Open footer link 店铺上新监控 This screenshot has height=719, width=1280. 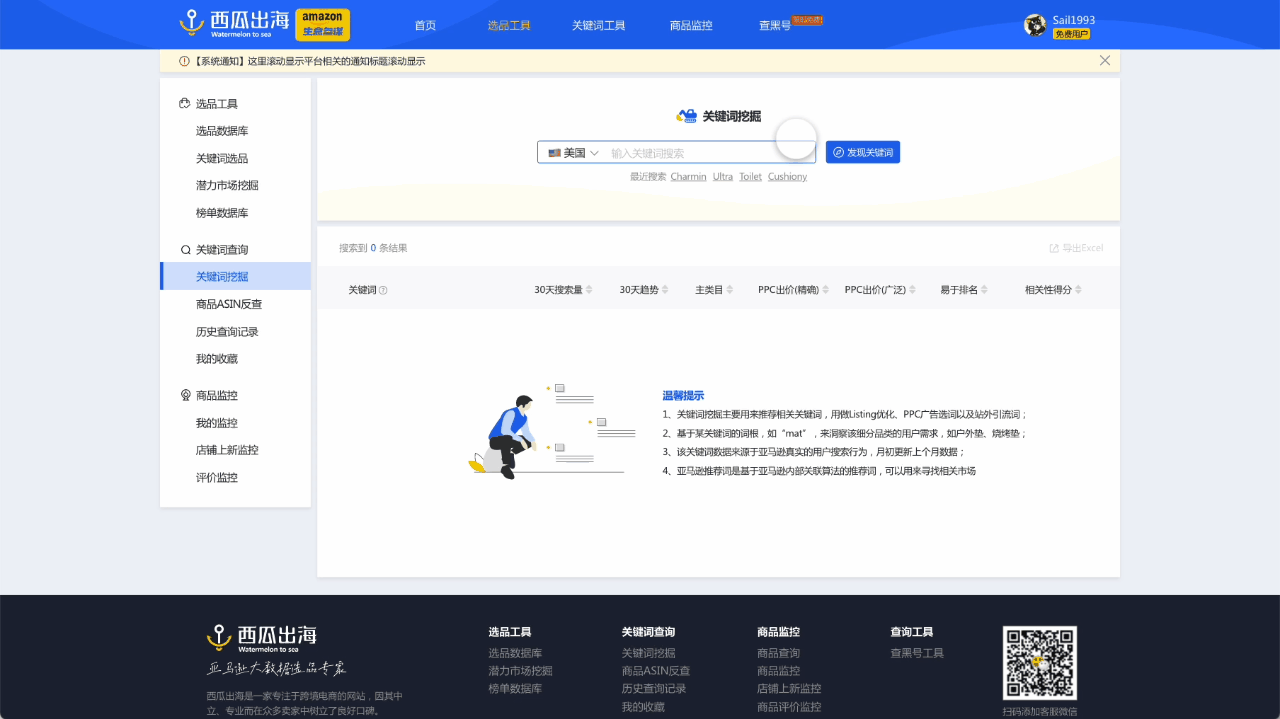[x=789, y=689]
